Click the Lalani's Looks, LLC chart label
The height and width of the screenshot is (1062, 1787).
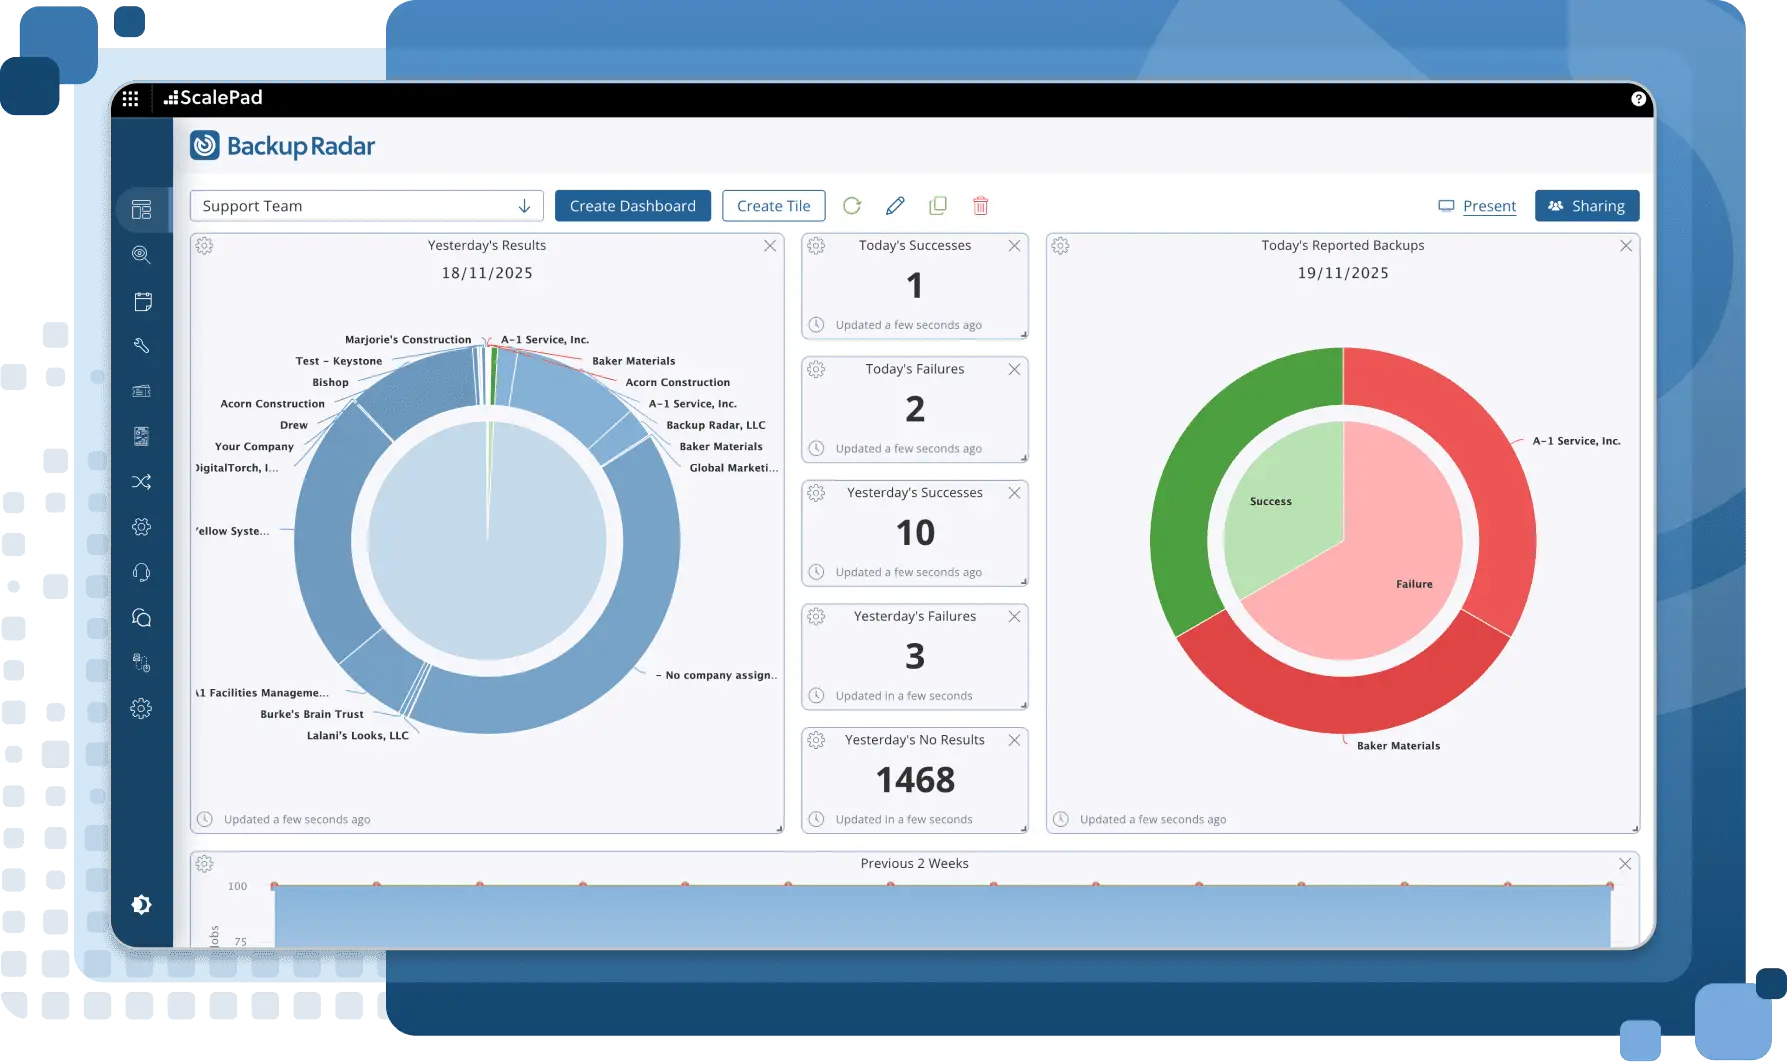(357, 736)
